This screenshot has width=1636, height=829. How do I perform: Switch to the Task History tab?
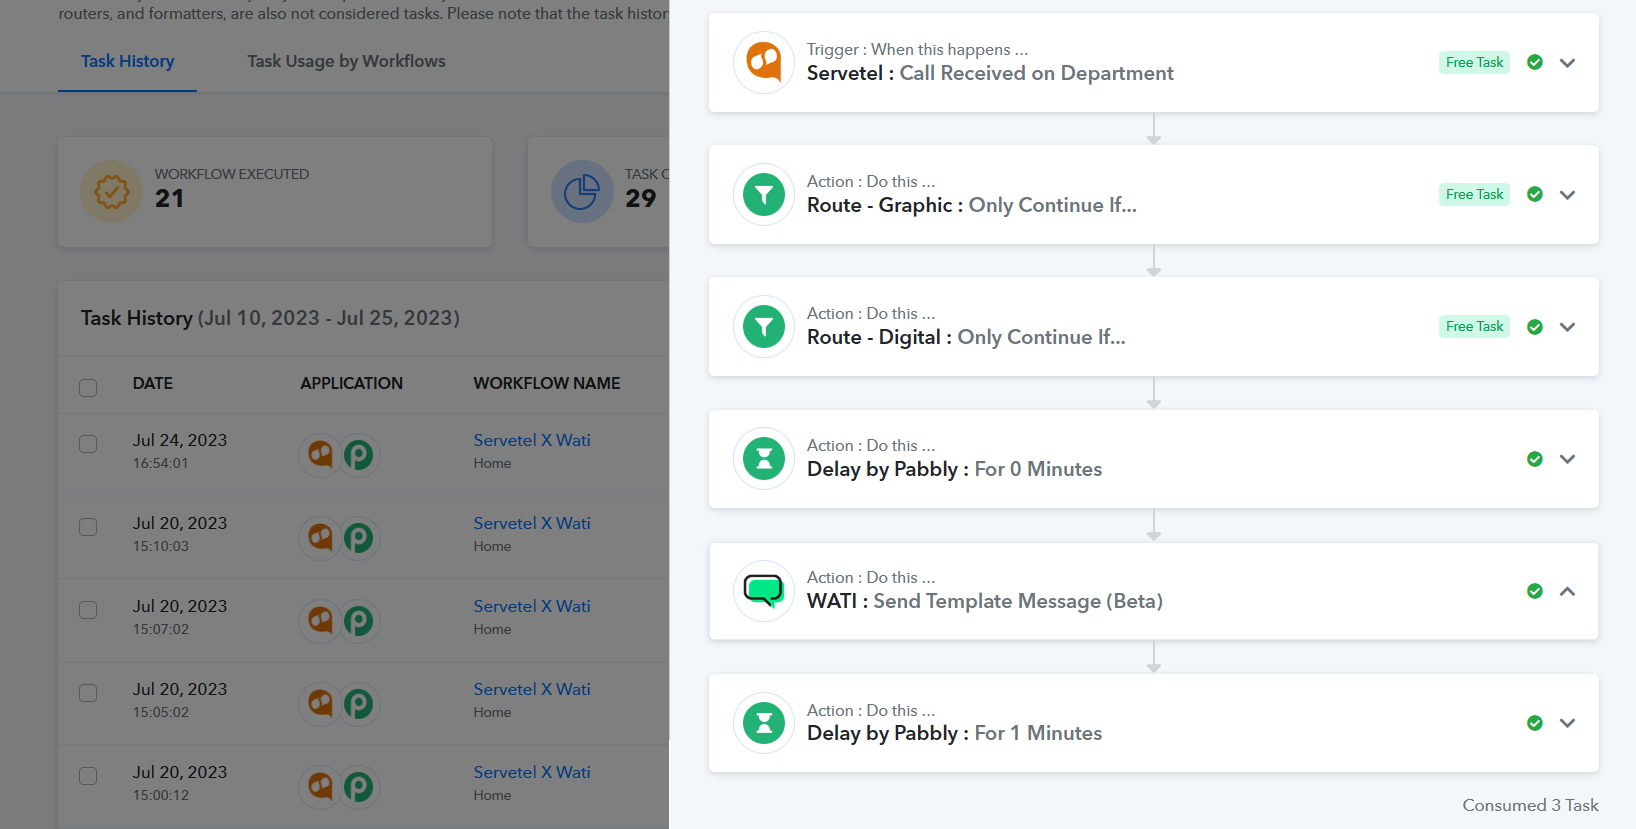127,61
